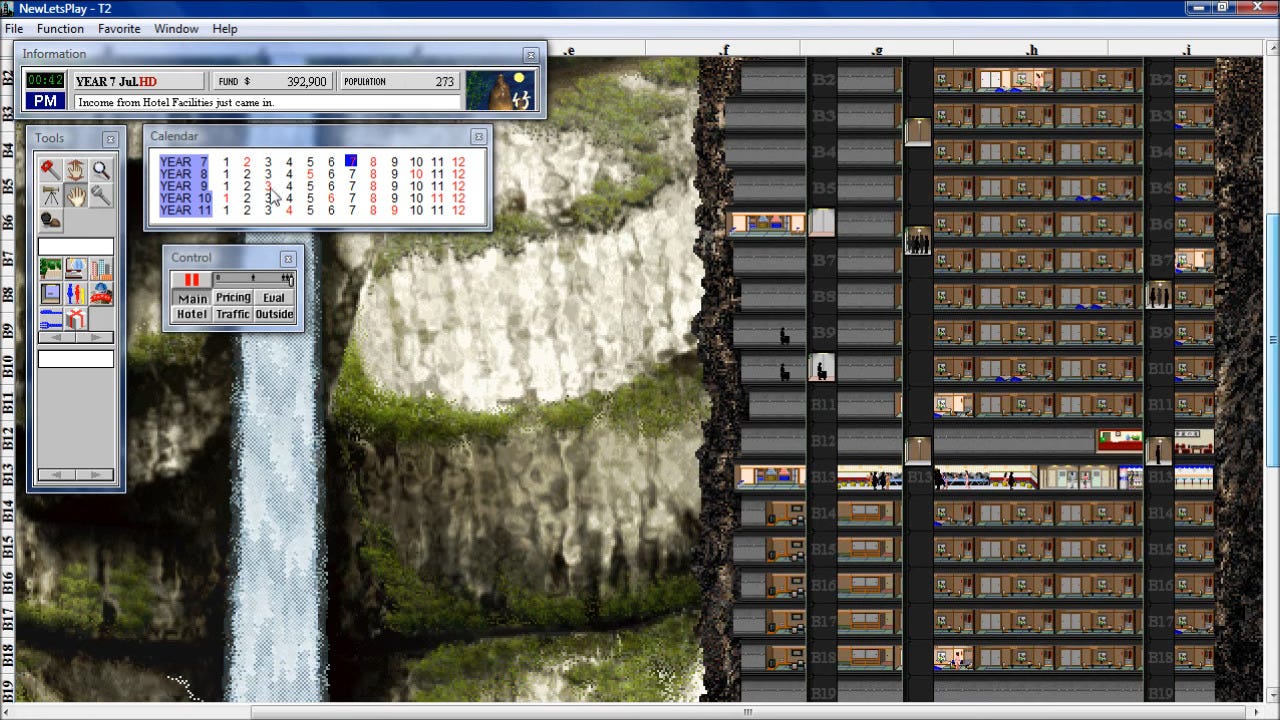The height and width of the screenshot is (720, 1280).
Task: Open the blue framed screen build category
Action: 50,294
